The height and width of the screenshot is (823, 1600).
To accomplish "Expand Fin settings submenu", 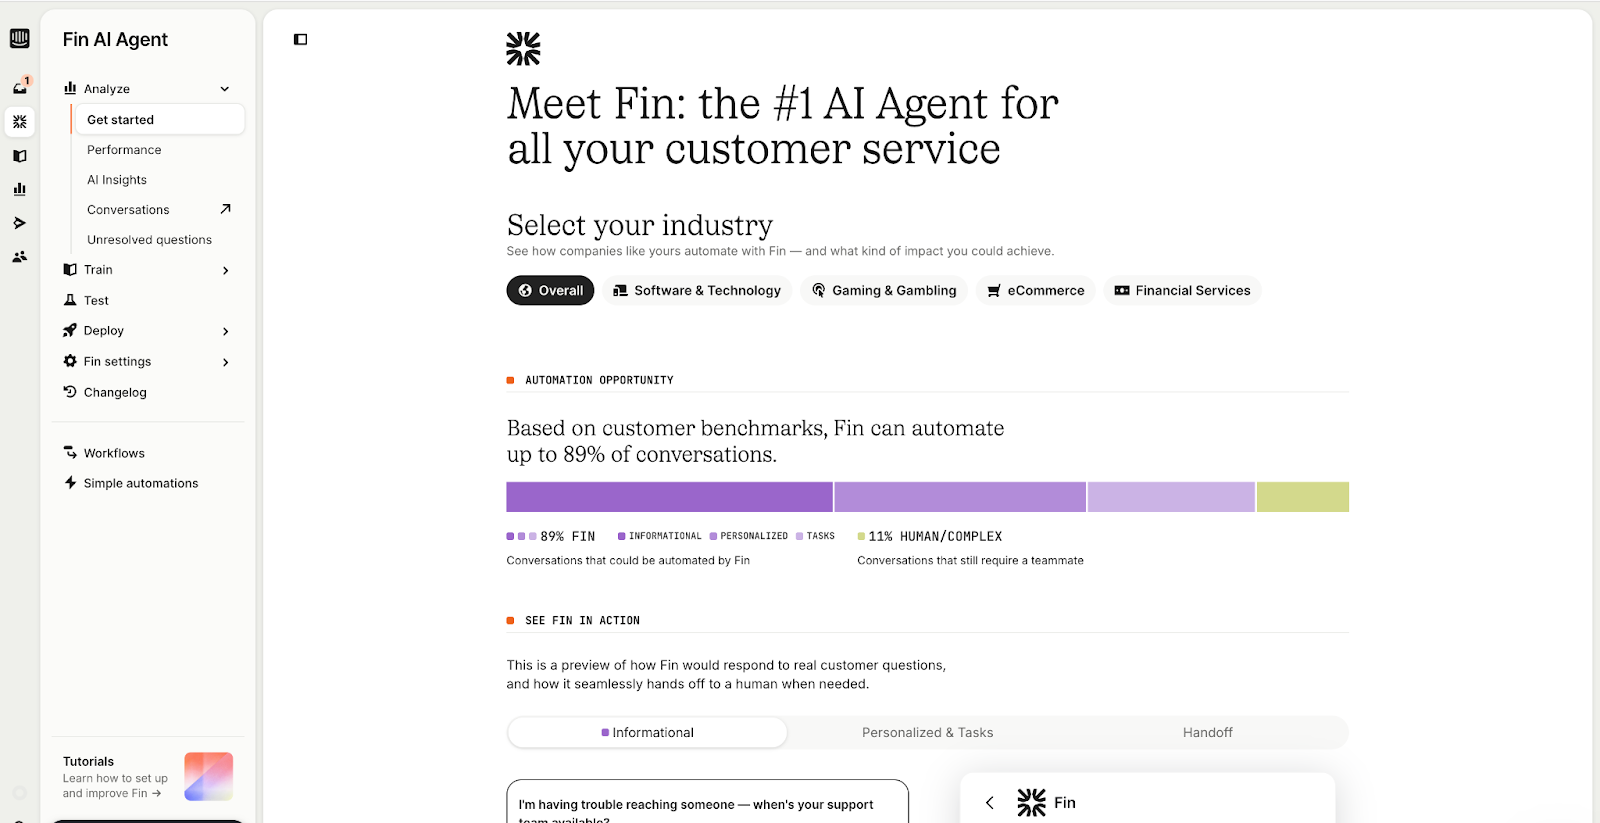I will (x=225, y=362).
